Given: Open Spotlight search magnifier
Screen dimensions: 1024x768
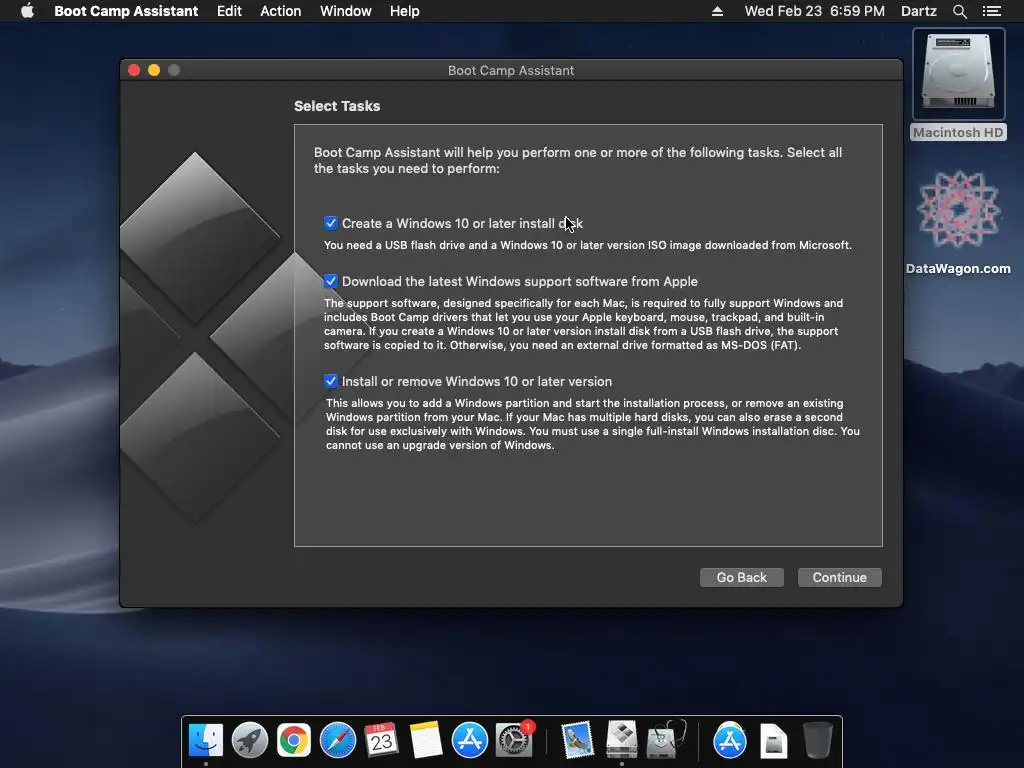Looking at the screenshot, I should (959, 11).
